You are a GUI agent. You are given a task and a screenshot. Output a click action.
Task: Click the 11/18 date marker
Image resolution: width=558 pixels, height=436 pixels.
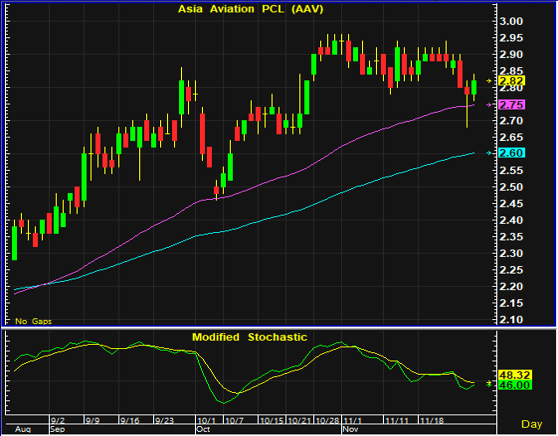click(x=432, y=420)
